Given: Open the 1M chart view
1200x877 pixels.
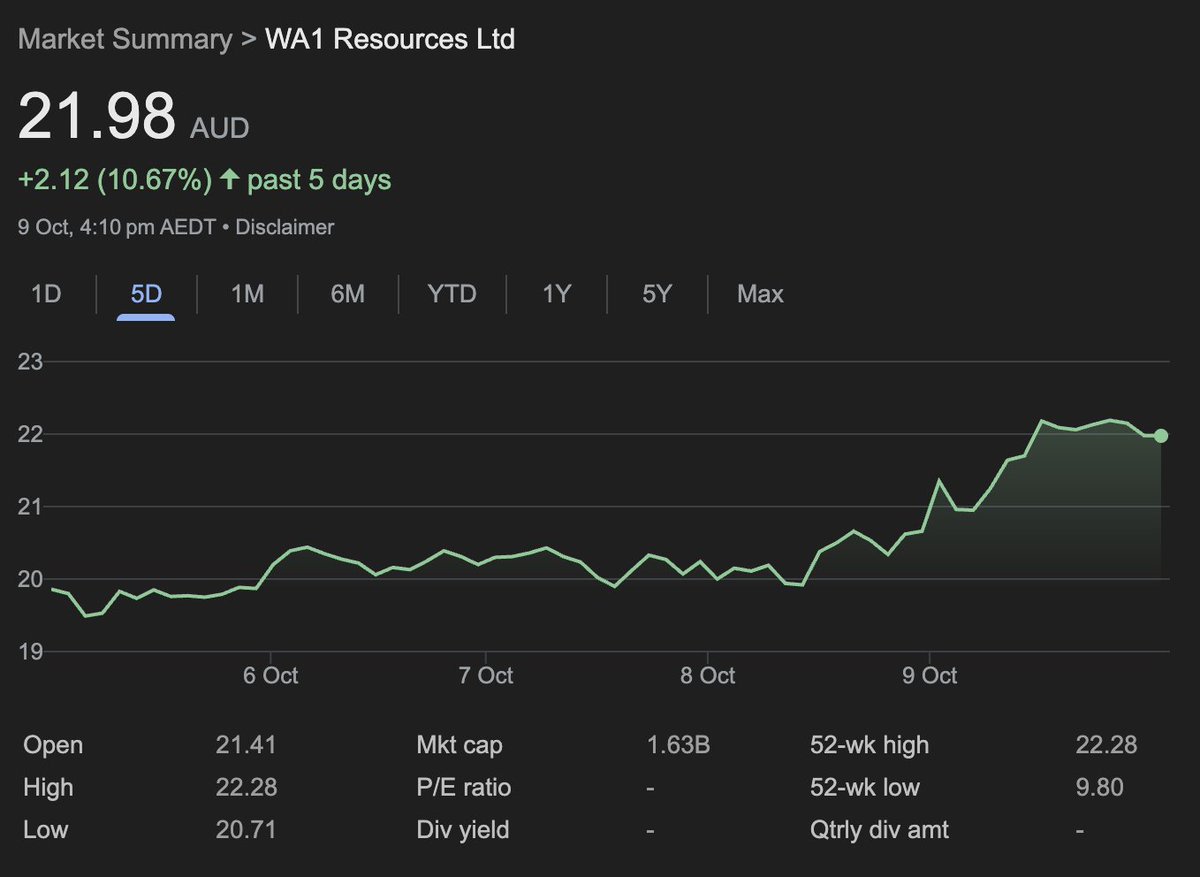Looking at the screenshot, I should (247, 293).
